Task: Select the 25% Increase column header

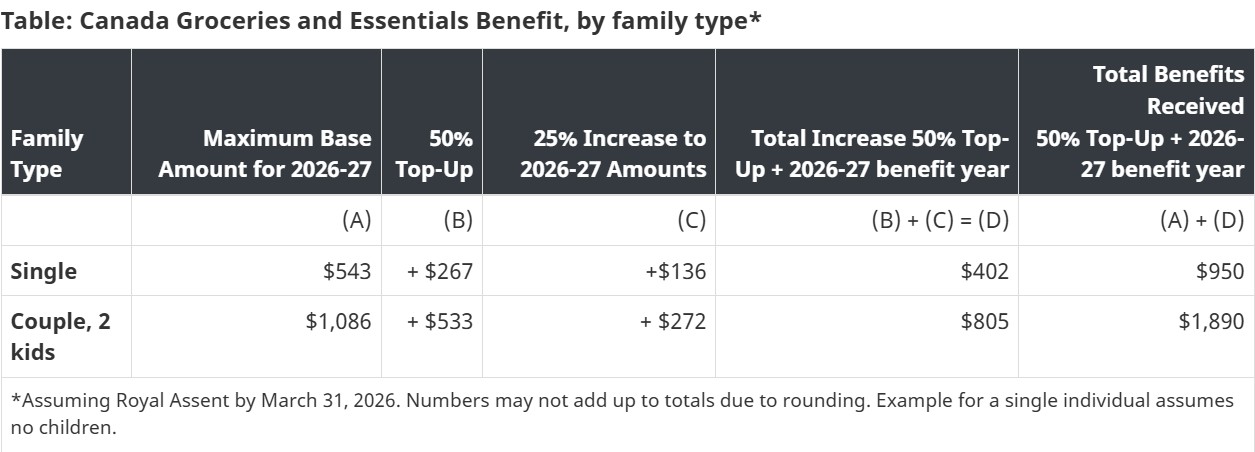Action: 613,153
